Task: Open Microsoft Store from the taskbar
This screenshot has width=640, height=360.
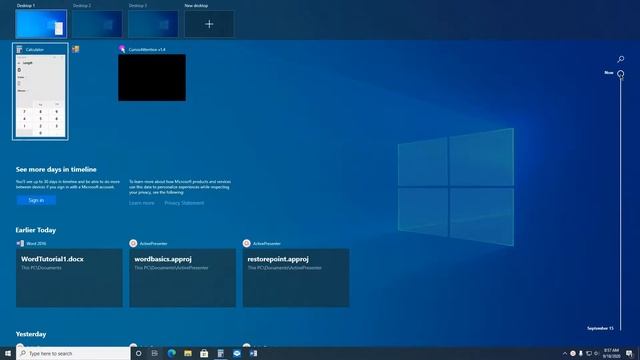Action: click(204, 353)
